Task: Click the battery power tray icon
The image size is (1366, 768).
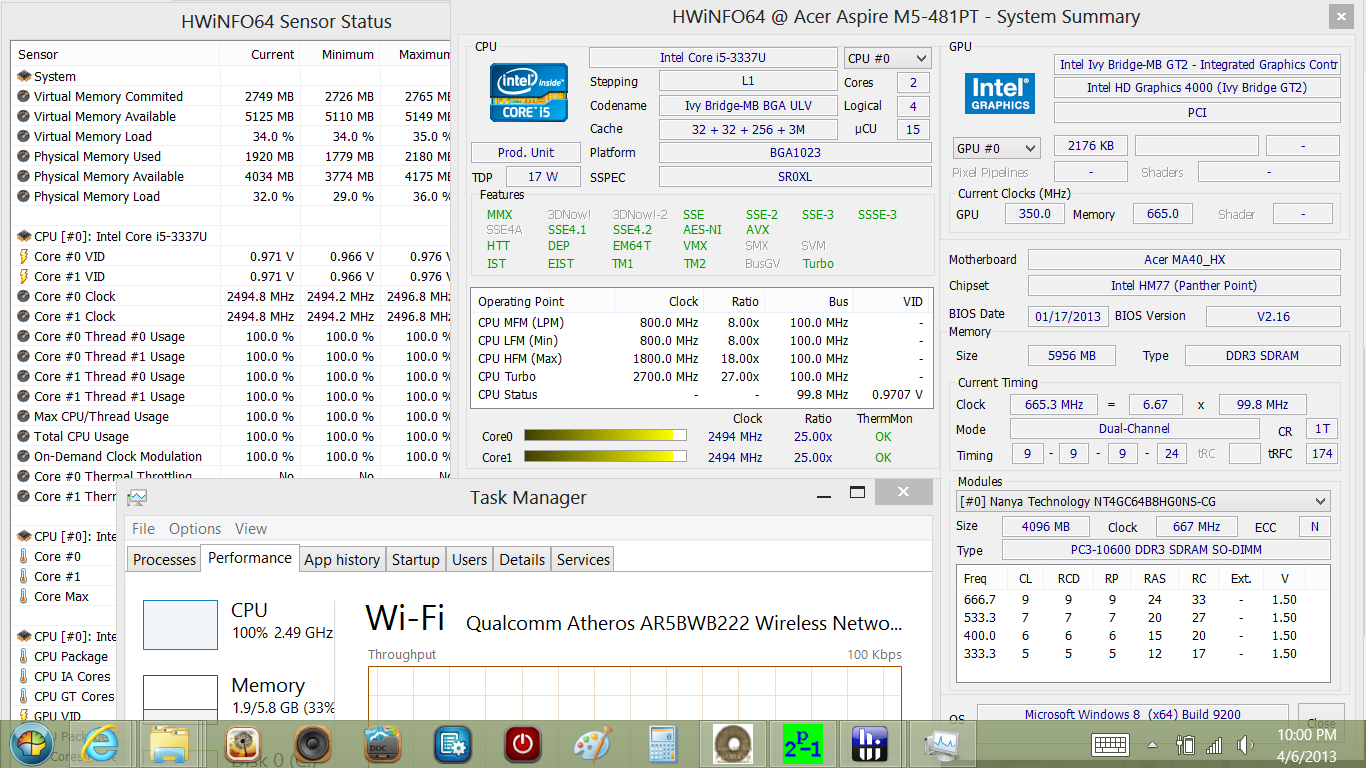Action: [1186, 745]
